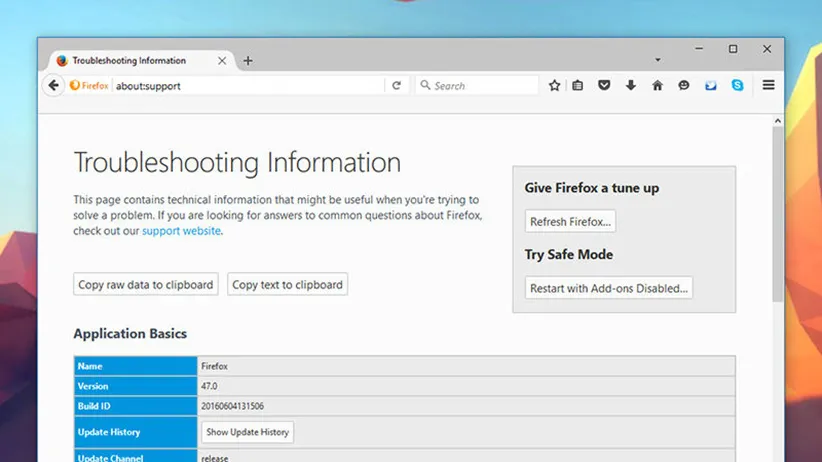Expand the list all tabs dropdown arrow

click(x=658, y=60)
